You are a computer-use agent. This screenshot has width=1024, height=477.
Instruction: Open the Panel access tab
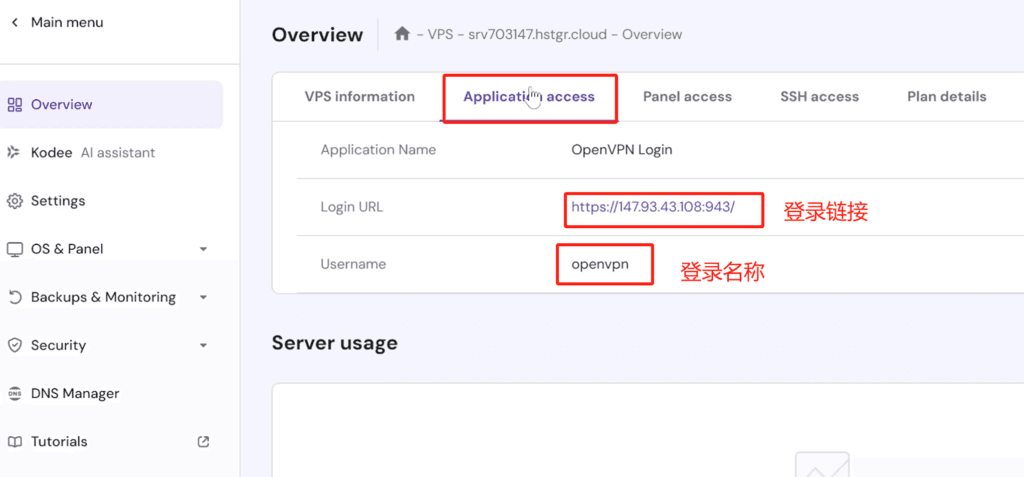coord(687,97)
